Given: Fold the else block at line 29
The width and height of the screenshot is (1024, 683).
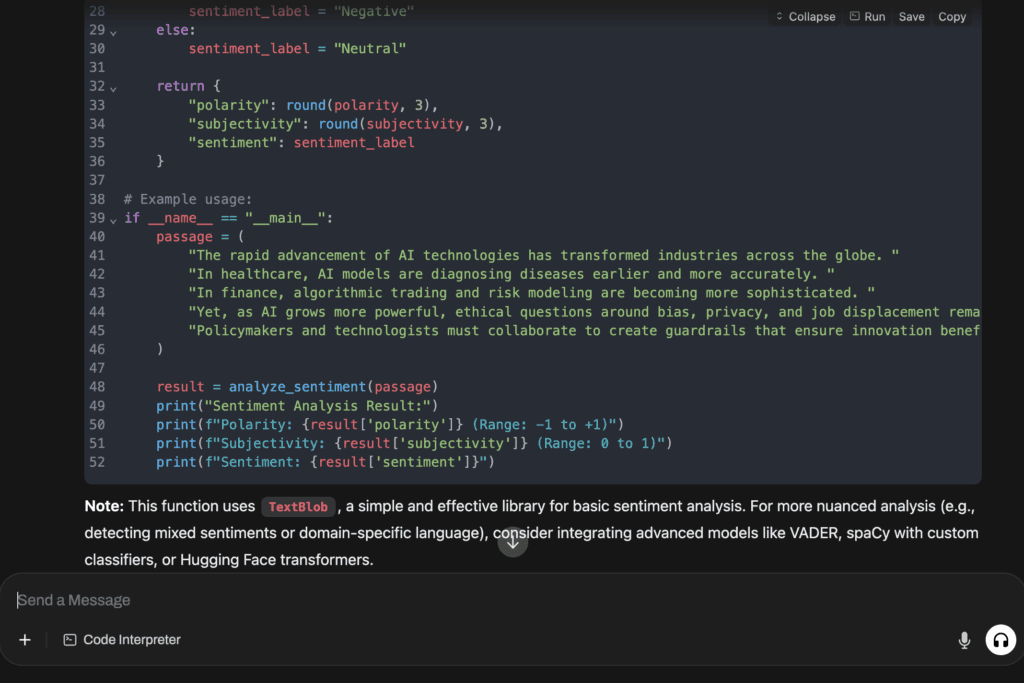Looking at the screenshot, I should (x=114, y=31).
